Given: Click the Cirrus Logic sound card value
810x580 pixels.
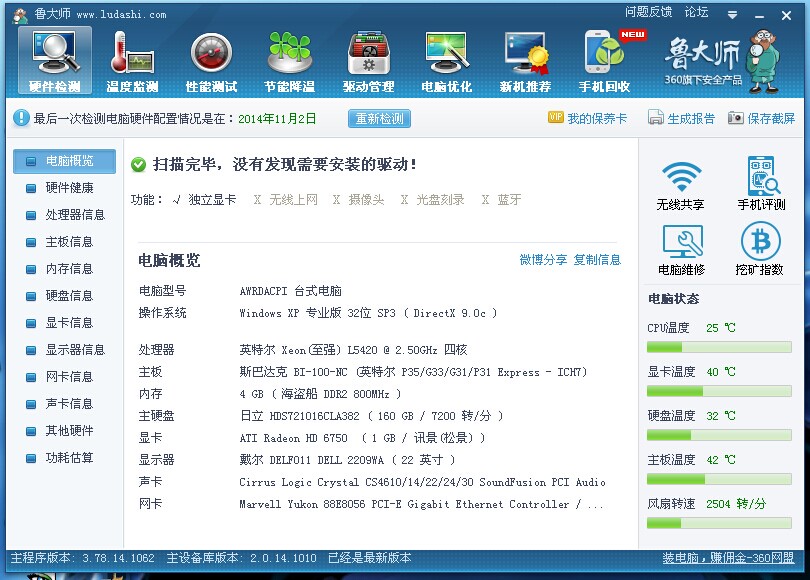Looking at the screenshot, I should click(x=423, y=482).
